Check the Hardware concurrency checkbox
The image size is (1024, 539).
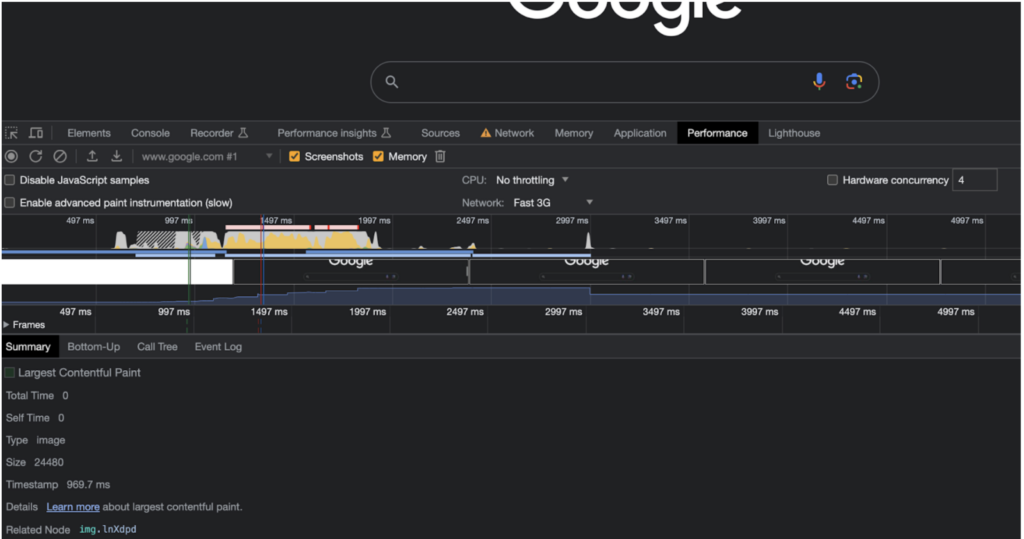point(832,180)
